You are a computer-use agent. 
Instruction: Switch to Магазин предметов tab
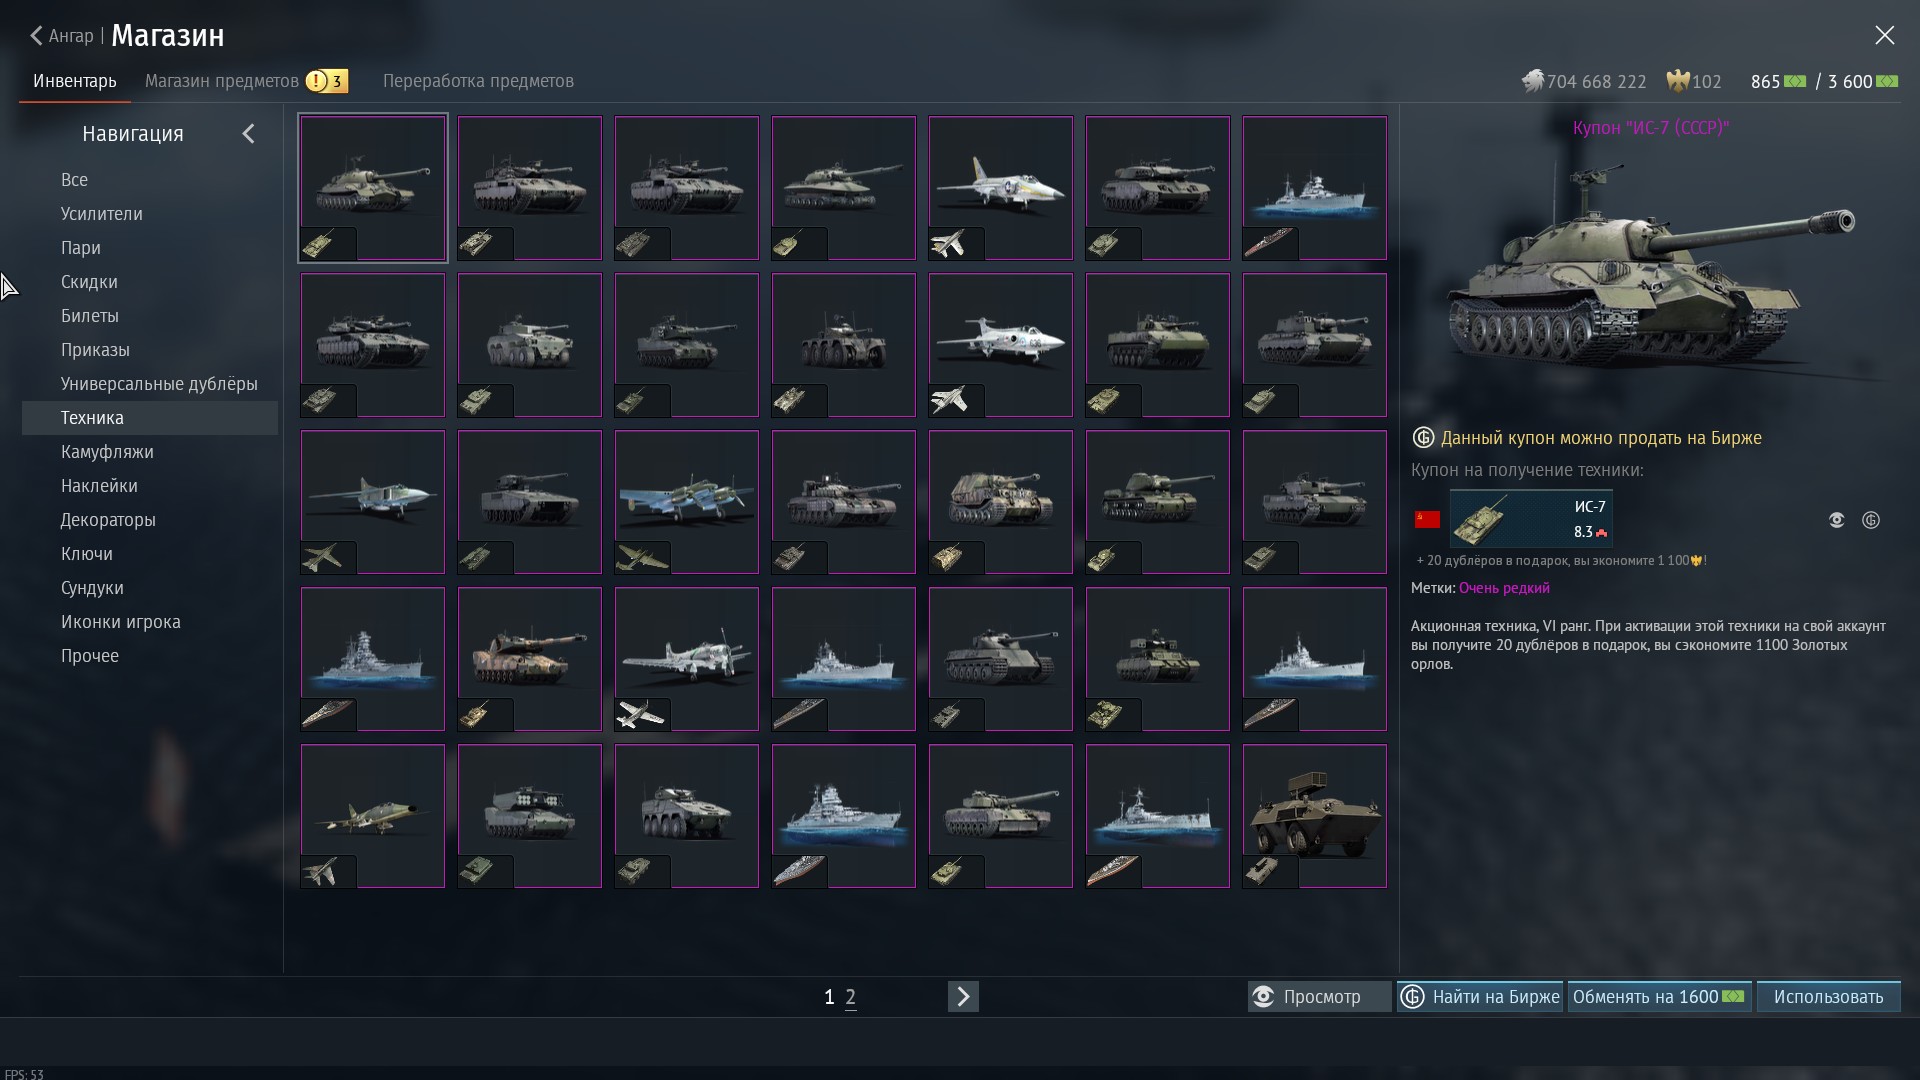222,81
